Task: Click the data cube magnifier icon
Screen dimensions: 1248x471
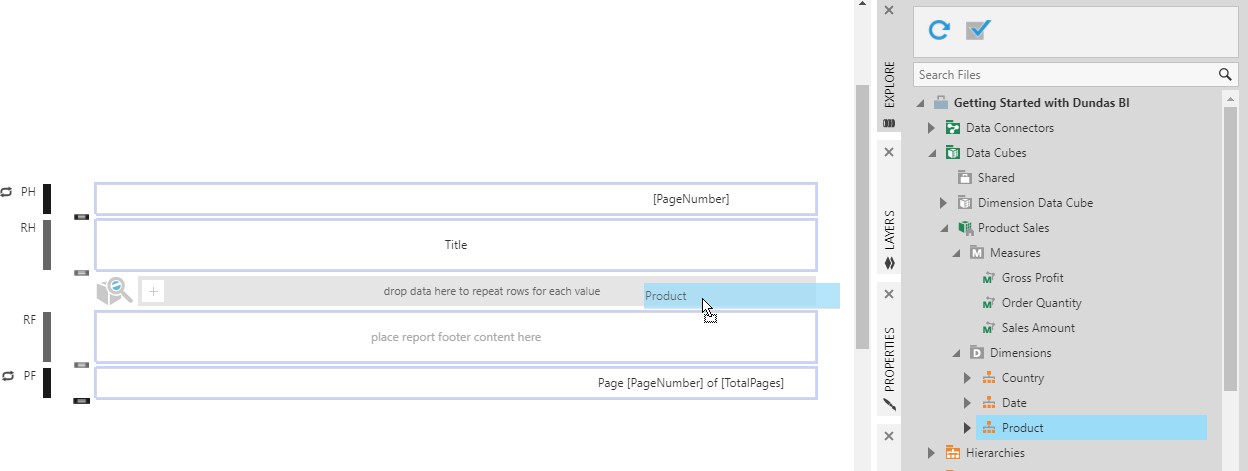Action: [x=115, y=291]
